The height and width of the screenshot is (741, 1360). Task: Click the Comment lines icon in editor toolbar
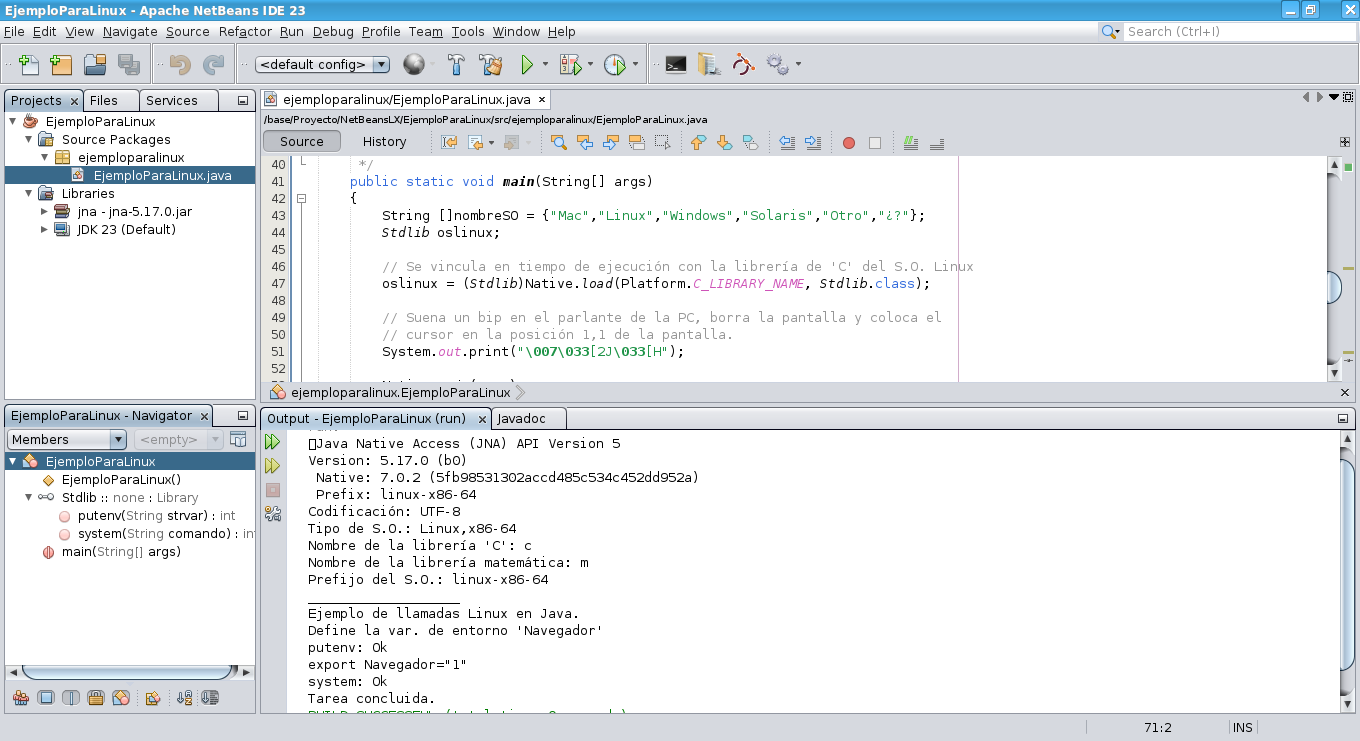[x=910, y=142]
